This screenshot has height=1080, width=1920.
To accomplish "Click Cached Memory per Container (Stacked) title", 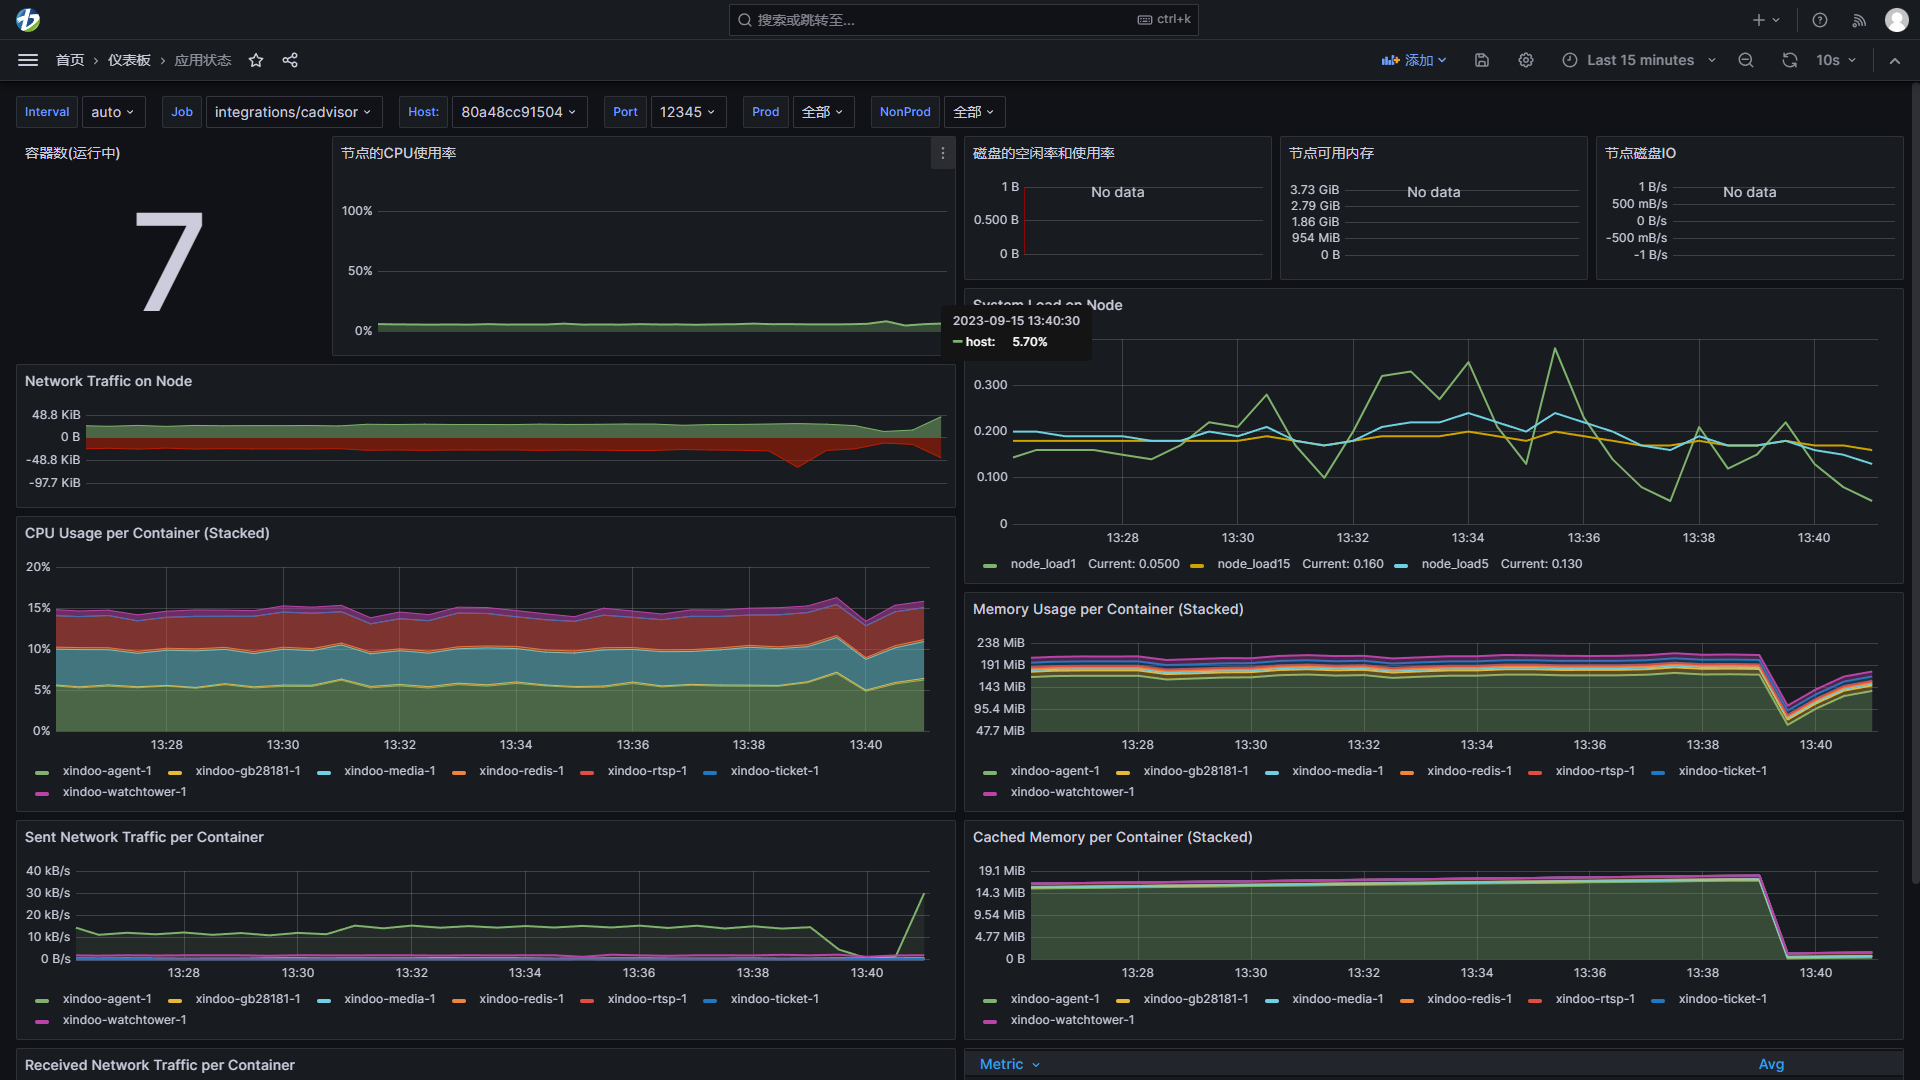I will [x=1112, y=837].
